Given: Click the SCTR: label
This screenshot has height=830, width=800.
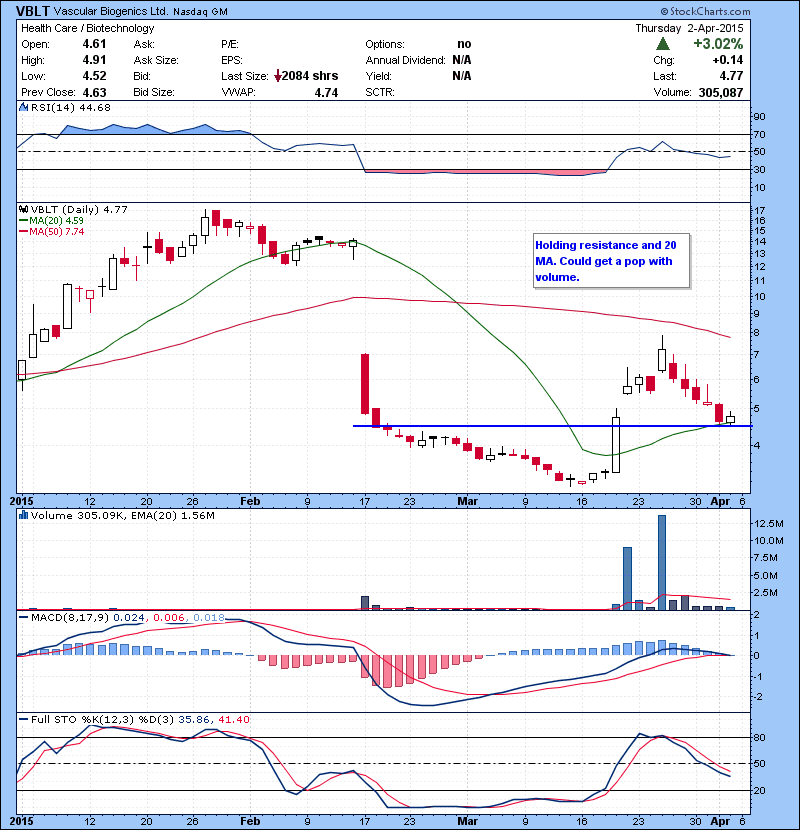Looking at the screenshot, I should [380, 92].
